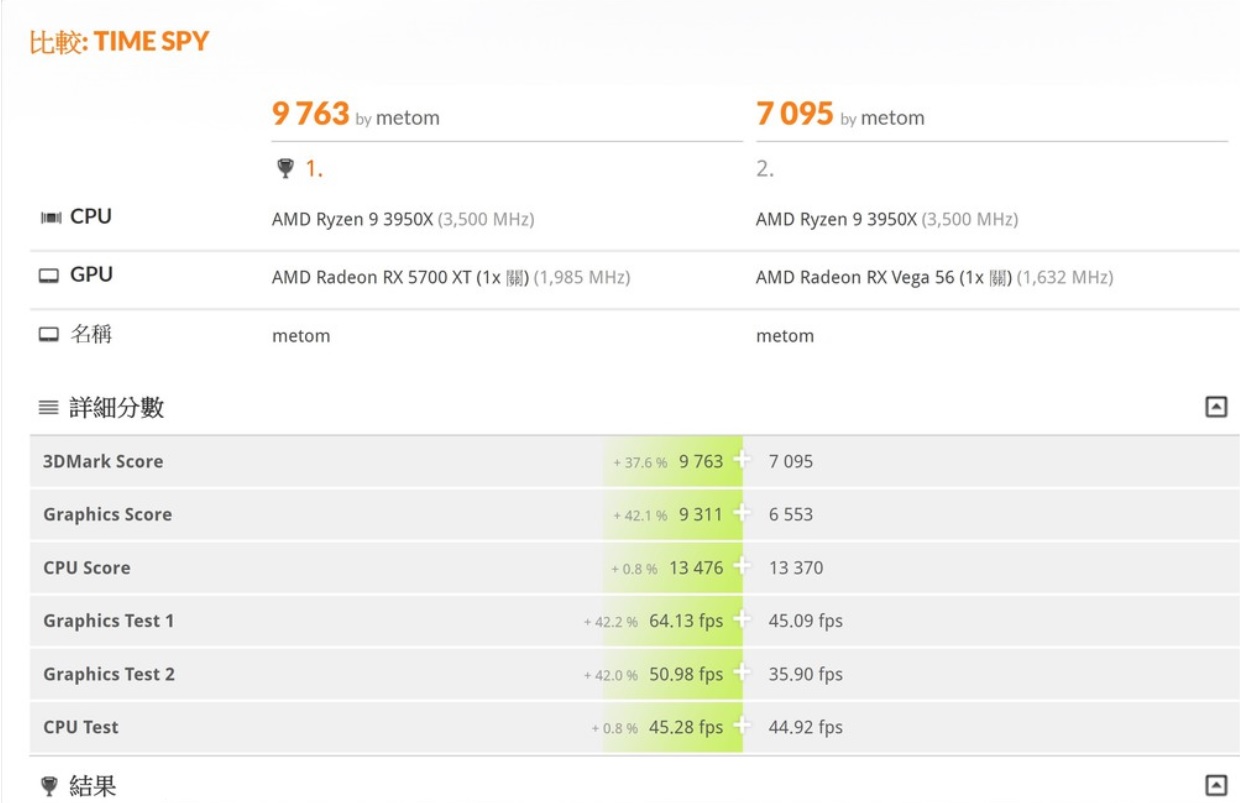
Task: Click plus icon in Graphics Score row
Action: click(741, 513)
